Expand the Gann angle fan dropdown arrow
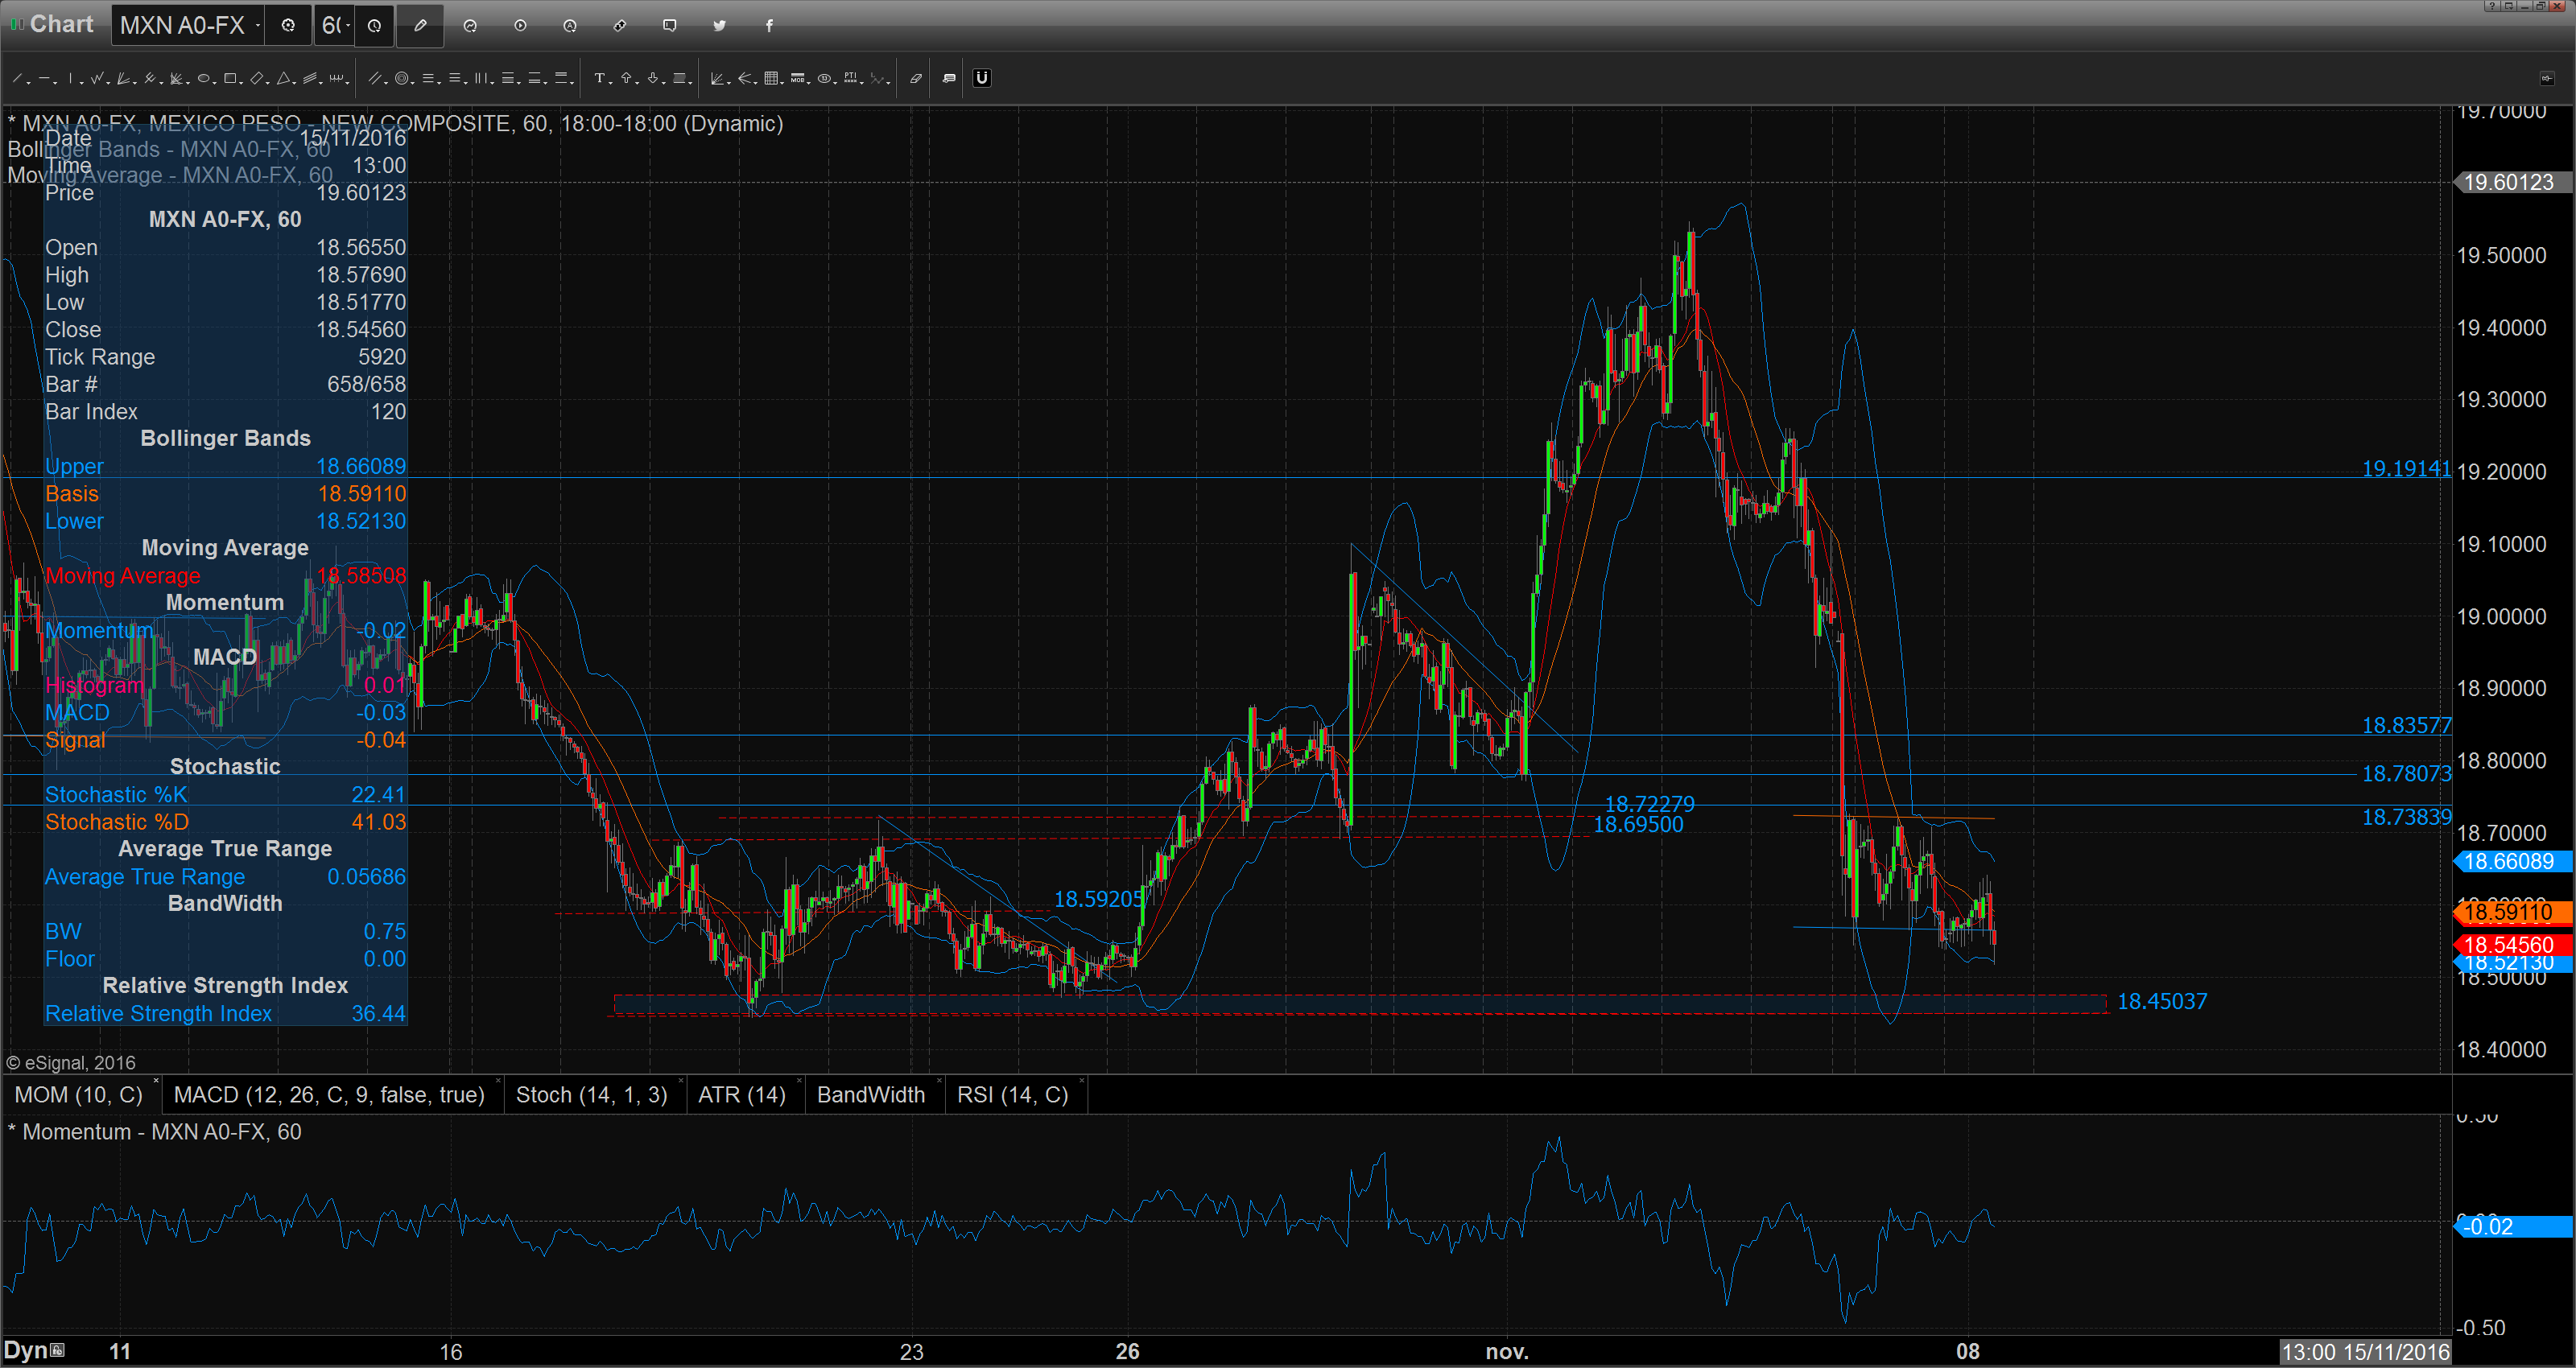Viewport: 2576px width, 1368px height. point(729,82)
